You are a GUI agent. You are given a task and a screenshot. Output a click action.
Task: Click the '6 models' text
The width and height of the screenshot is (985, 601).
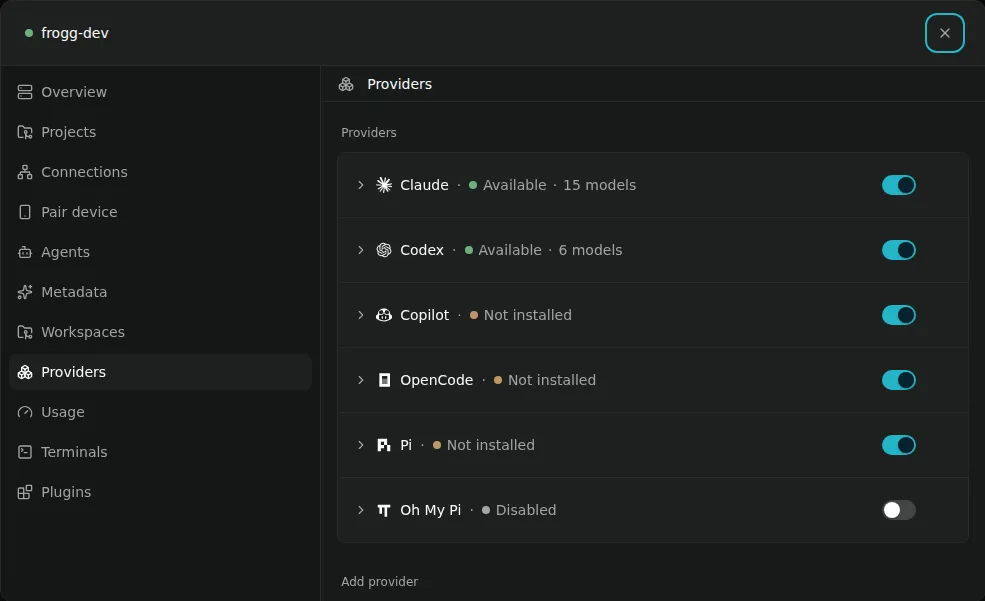[590, 250]
